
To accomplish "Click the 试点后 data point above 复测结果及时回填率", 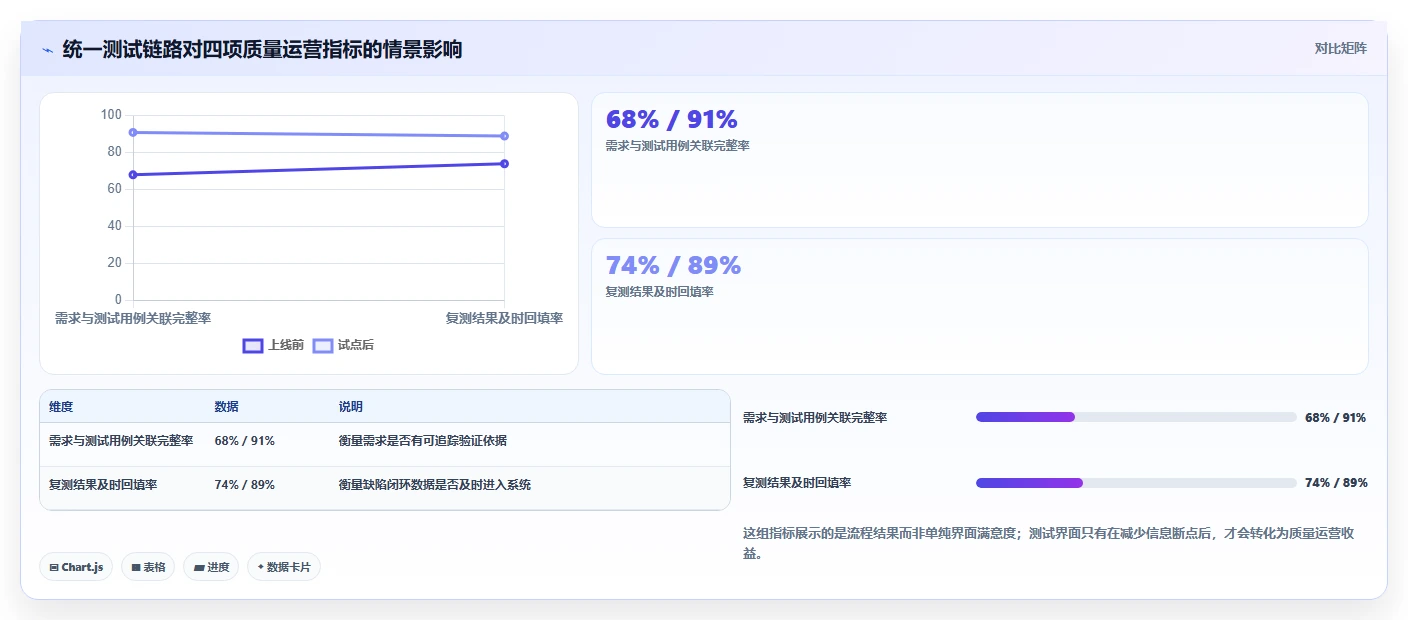I will (504, 136).
